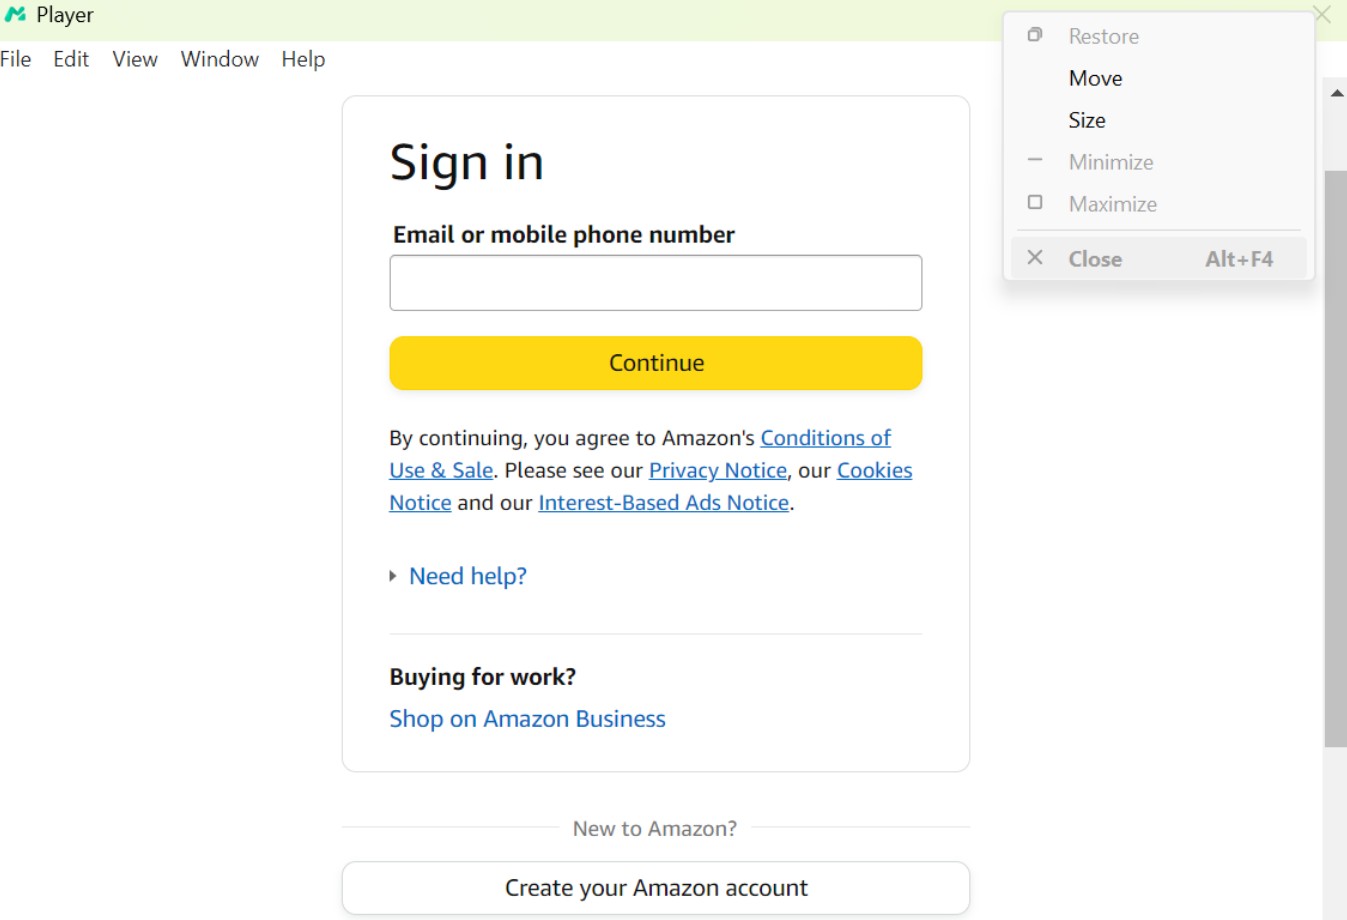This screenshot has height=920, width=1347.
Task: Expand the Need help? disclosure triangle
Action: click(393, 576)
